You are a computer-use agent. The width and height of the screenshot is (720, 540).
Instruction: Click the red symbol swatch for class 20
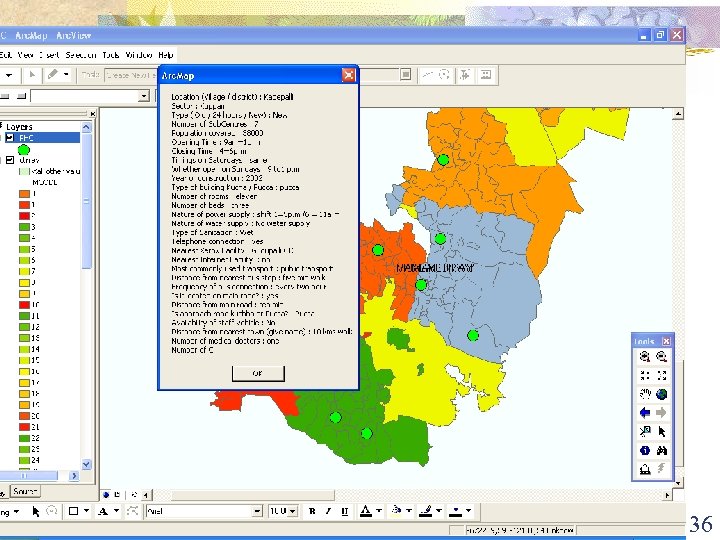22,416
